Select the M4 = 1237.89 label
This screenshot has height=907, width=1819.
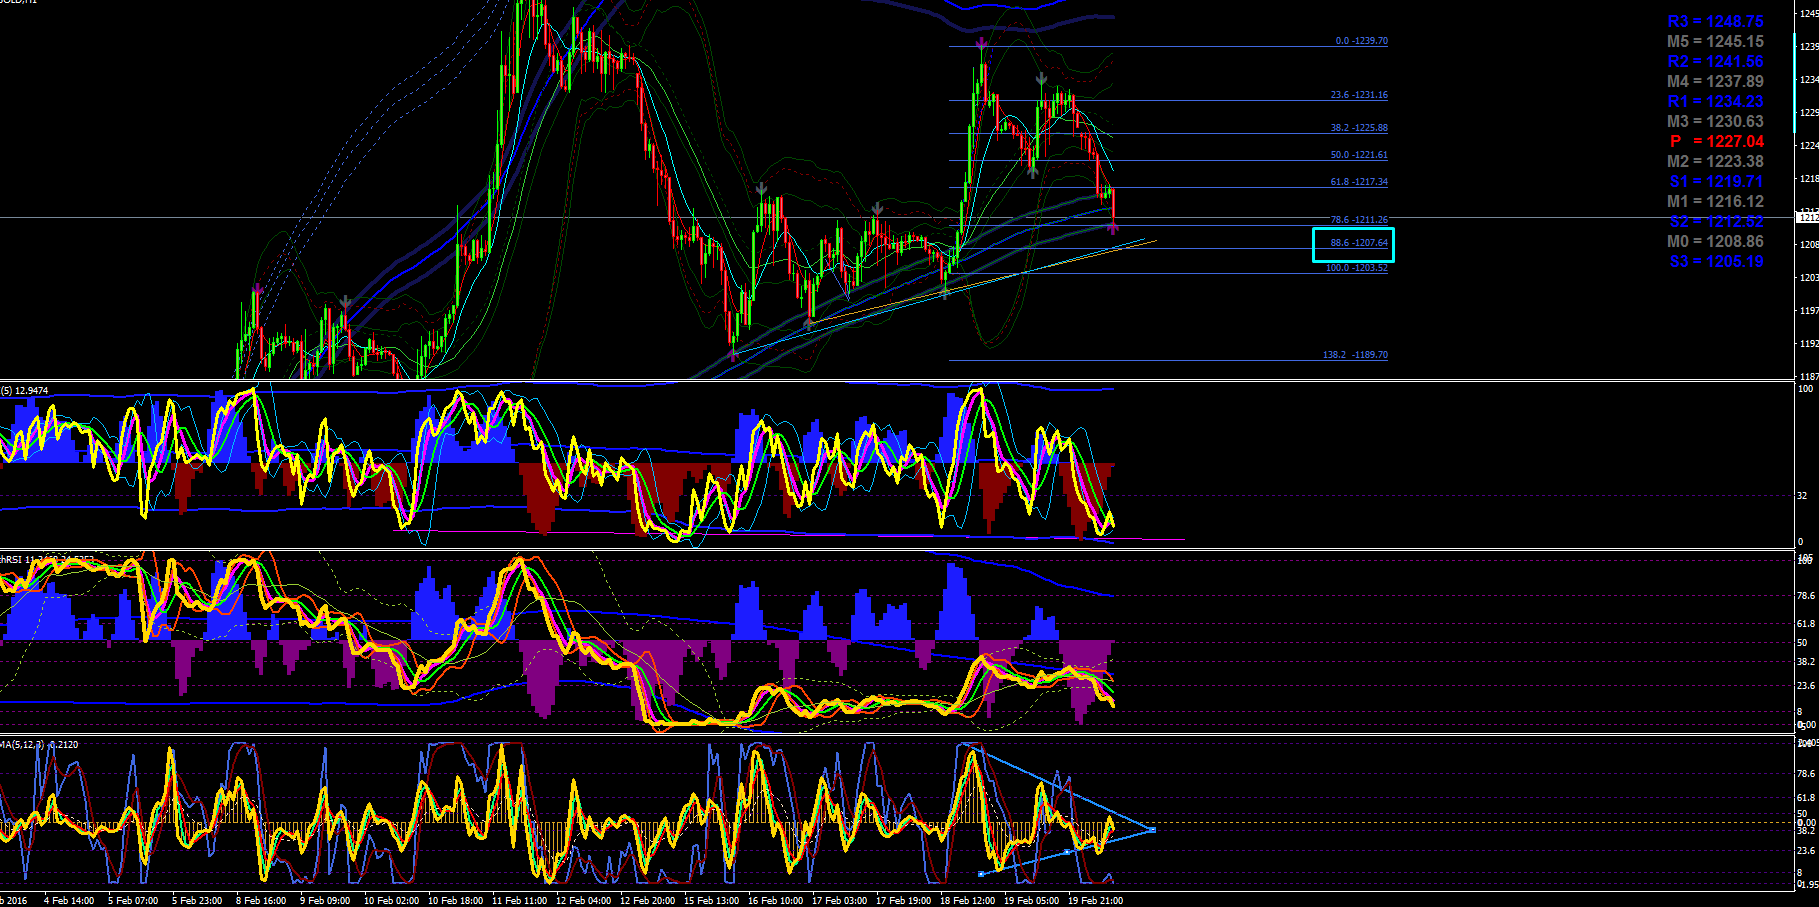click(1715, 82)
